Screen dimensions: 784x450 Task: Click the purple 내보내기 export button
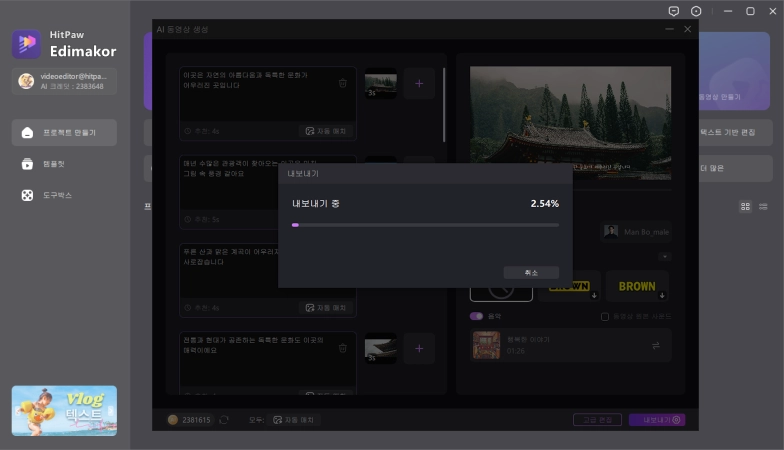pos(657,420)
